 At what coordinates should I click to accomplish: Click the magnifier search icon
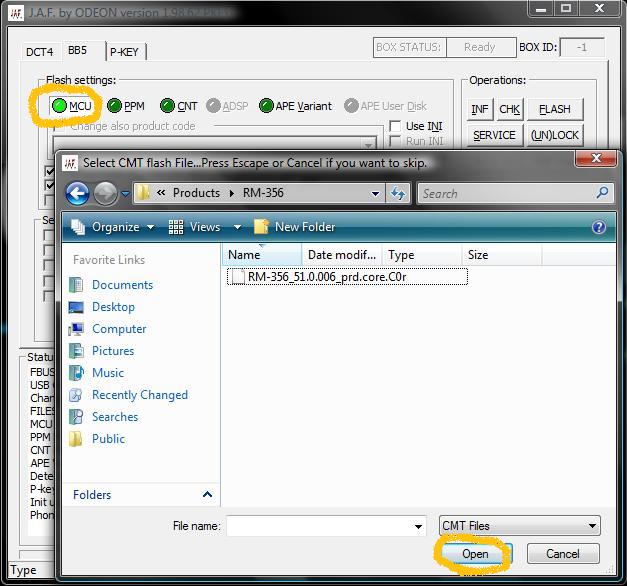(602, 193)
